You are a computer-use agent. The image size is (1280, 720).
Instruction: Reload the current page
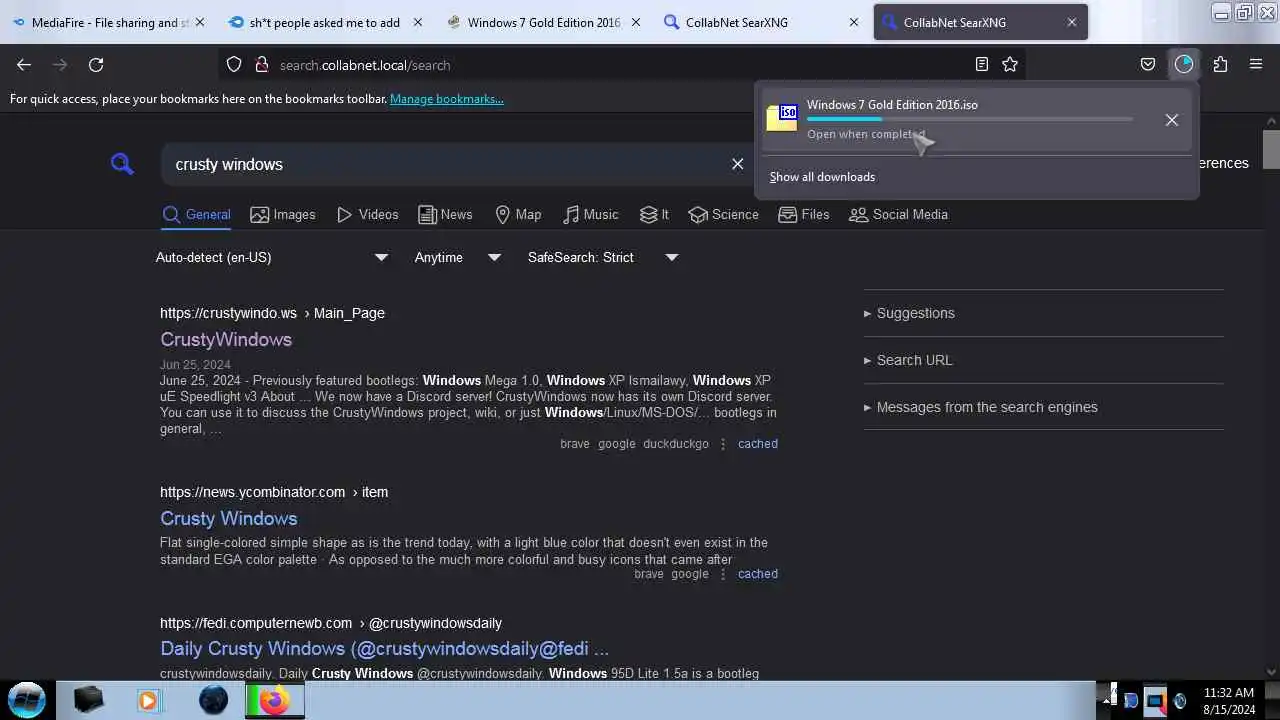tap(96, 65)
